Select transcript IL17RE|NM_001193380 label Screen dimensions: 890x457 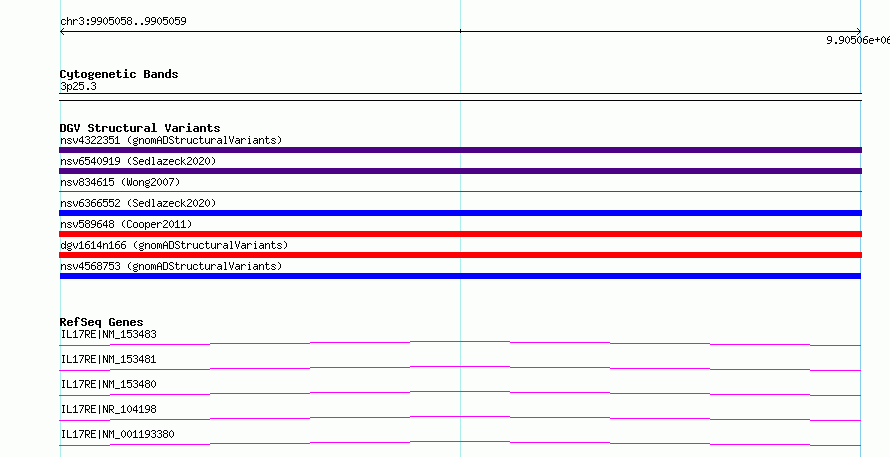click(117, 434)
